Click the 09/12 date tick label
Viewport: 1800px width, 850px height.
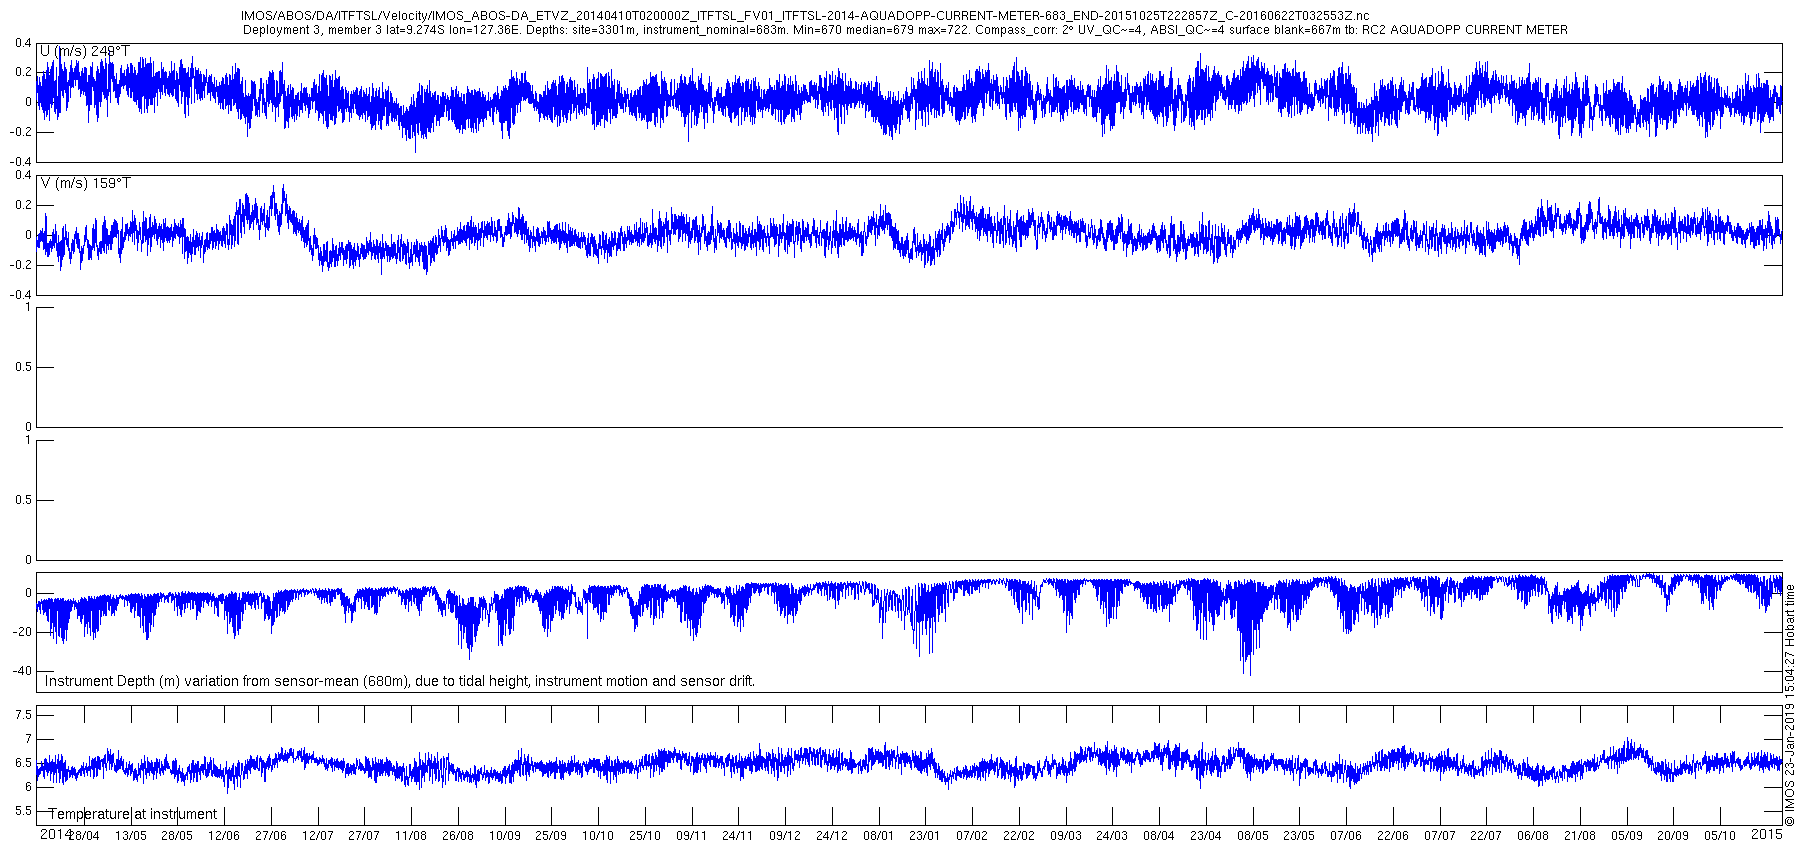pos(785,836)
